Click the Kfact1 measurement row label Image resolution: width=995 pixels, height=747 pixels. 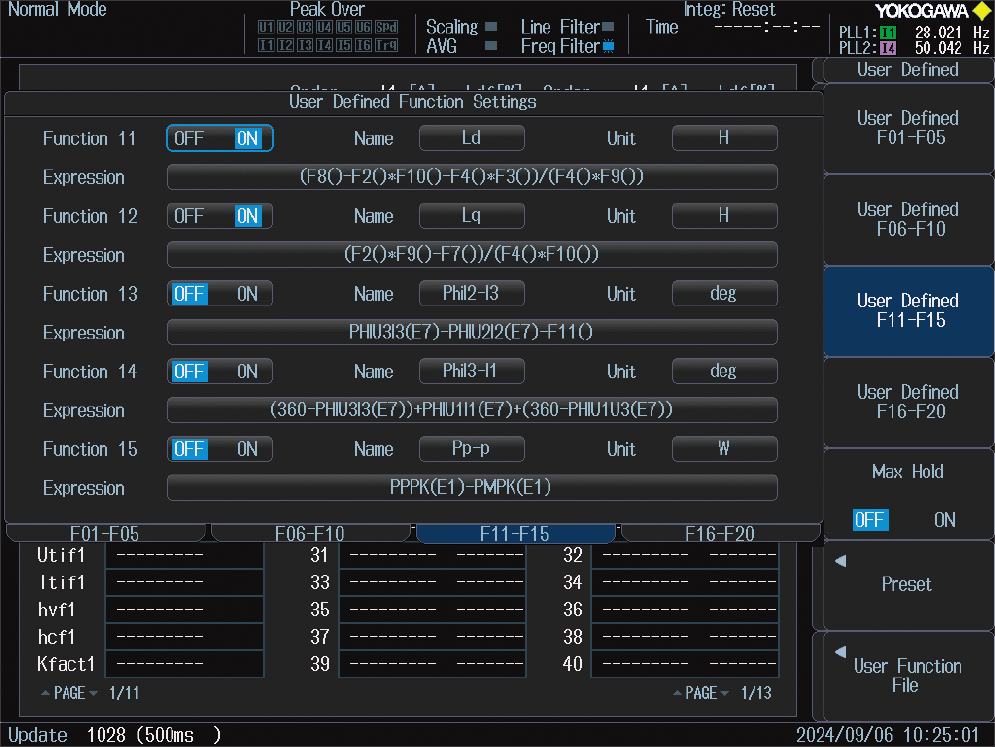tap(66, 664)
